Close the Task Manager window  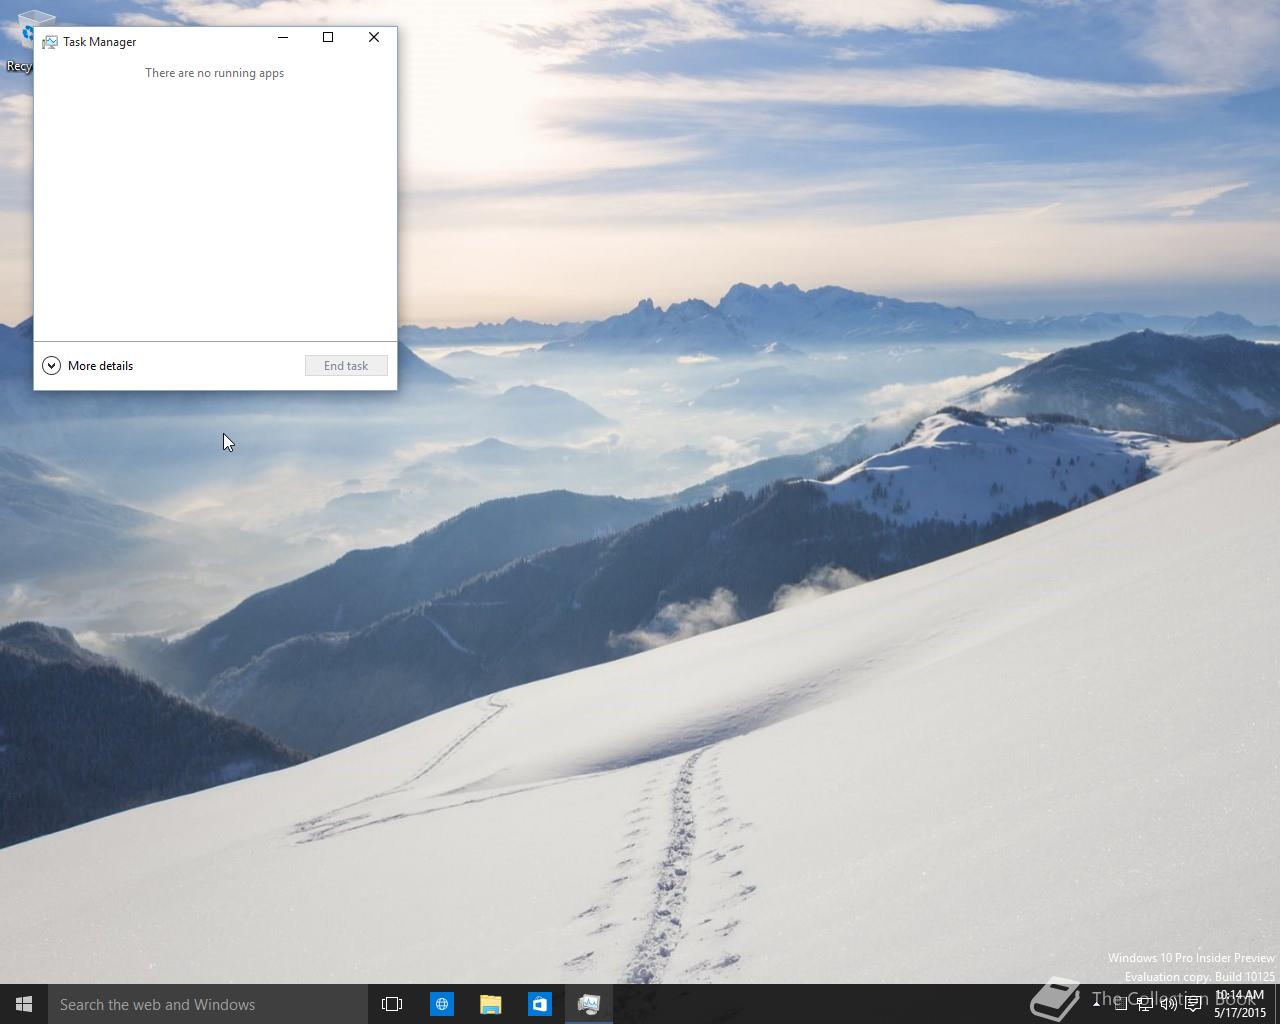coord(374,38)
